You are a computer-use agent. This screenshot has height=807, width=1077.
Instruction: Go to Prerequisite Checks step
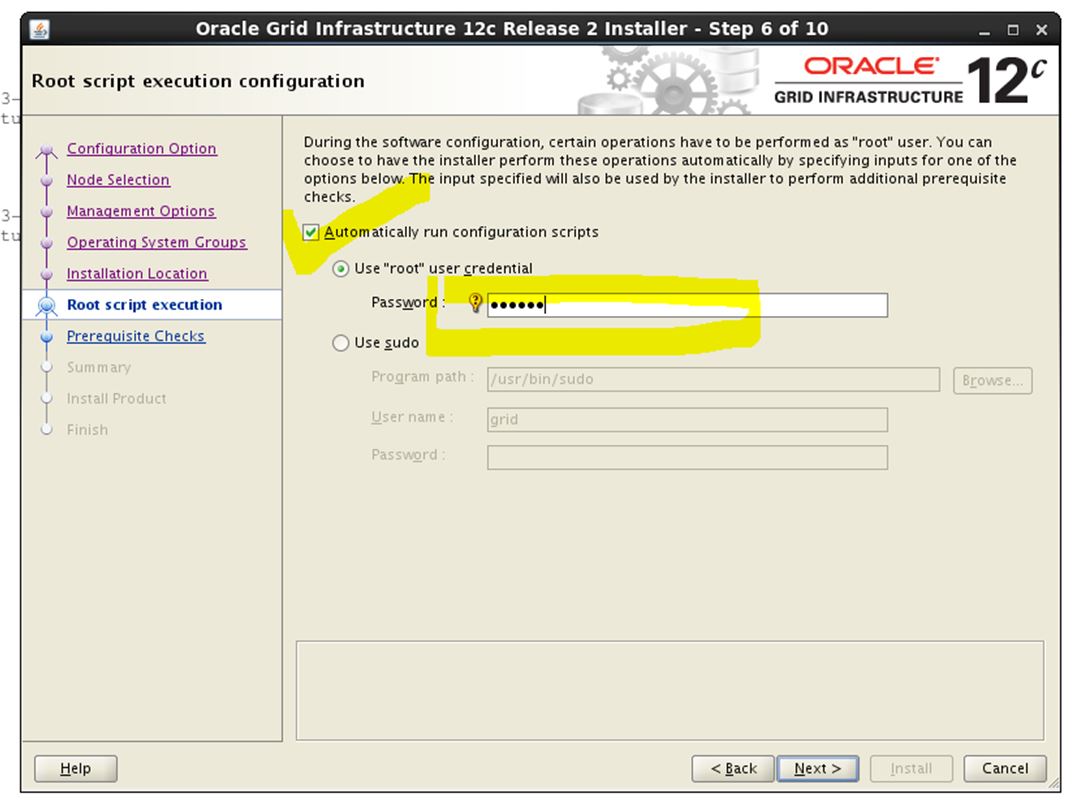click(x=135, y=336)
